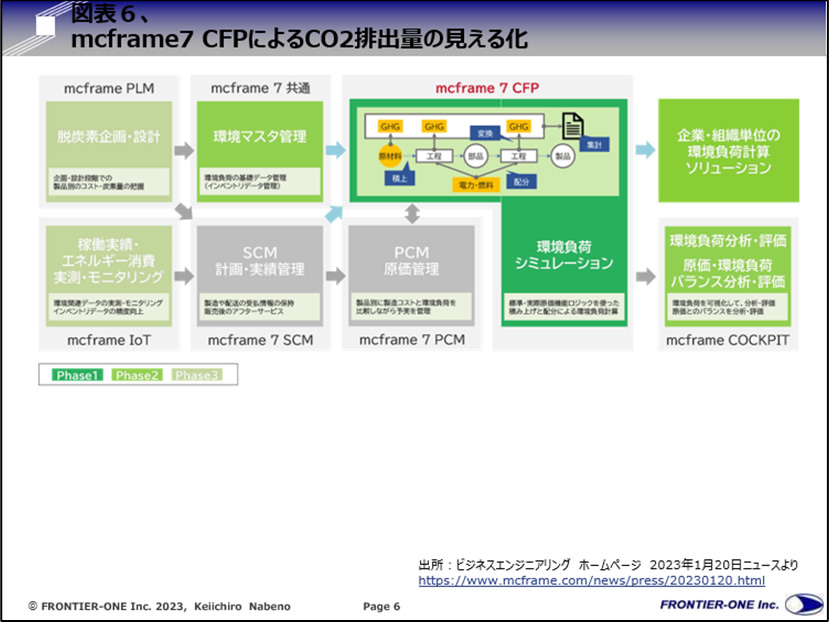
Task: Select the 稼働実績・エネルギー消費 monitoring block
Action: coord(109,276)
